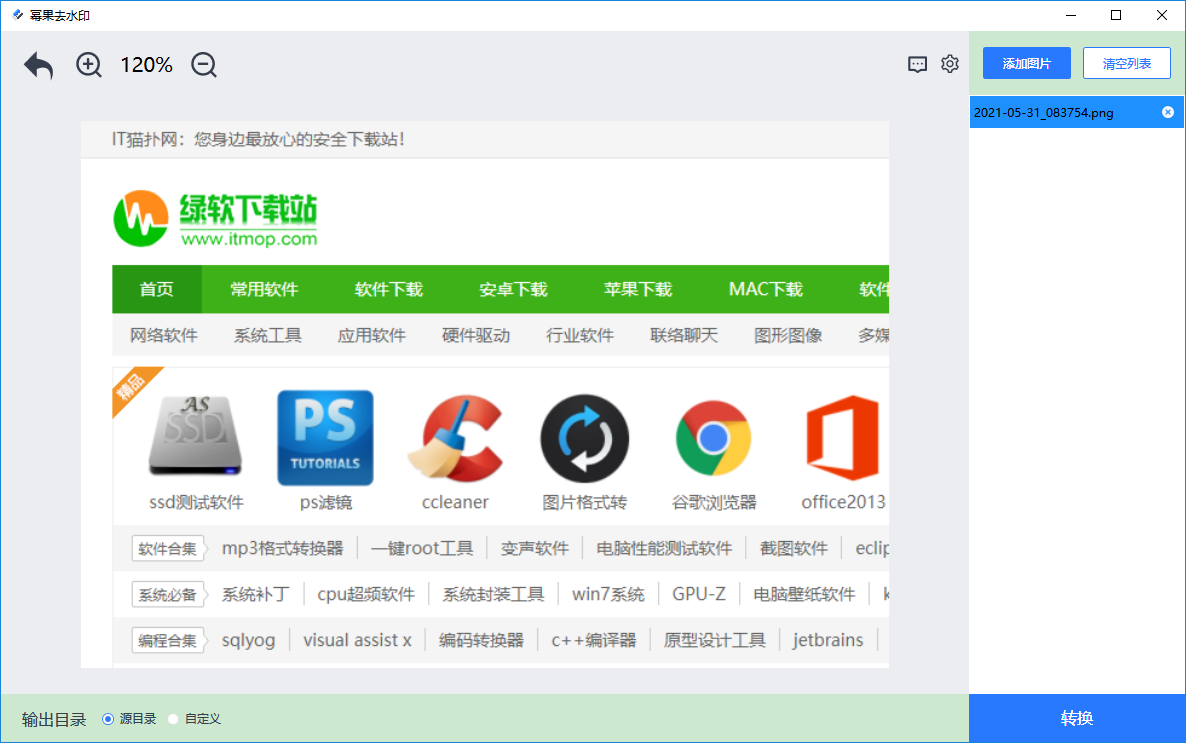Viewport: 1186px width, 743px height.
Task: Click the Office 2013 icon in preview
Action: pos(843,438)
